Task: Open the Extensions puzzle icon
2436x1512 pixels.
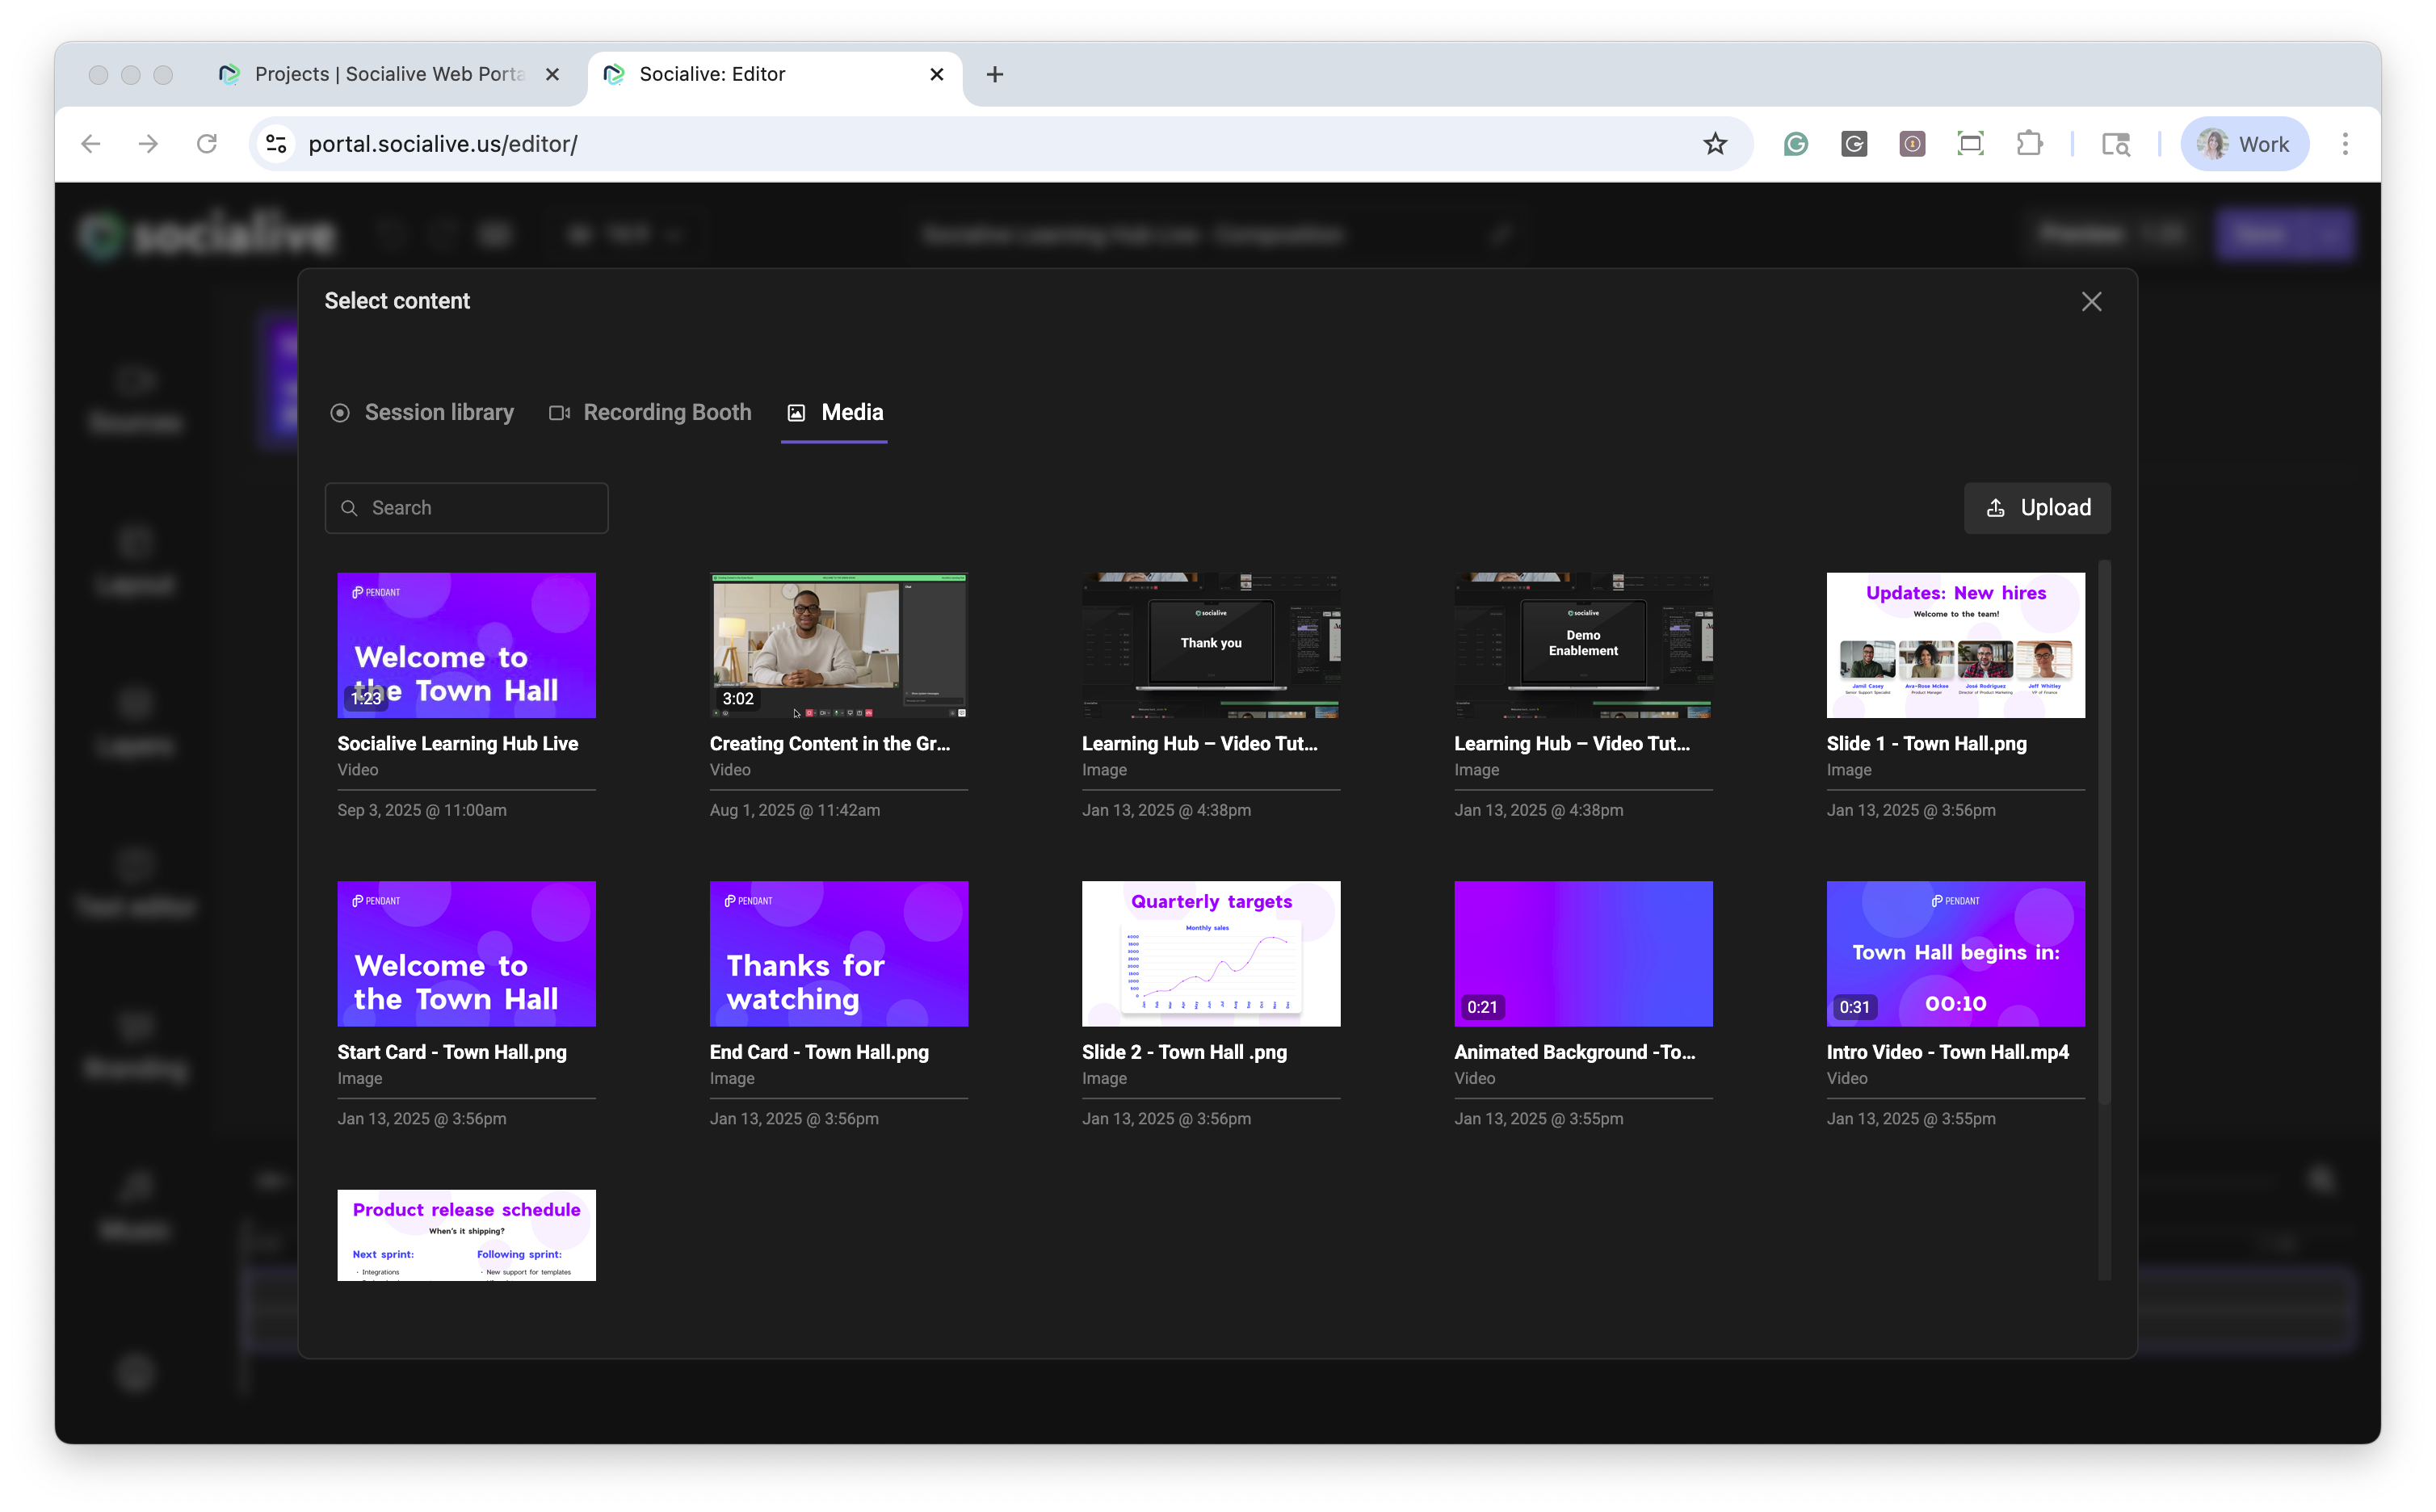Action: [x=2029, y=144]
